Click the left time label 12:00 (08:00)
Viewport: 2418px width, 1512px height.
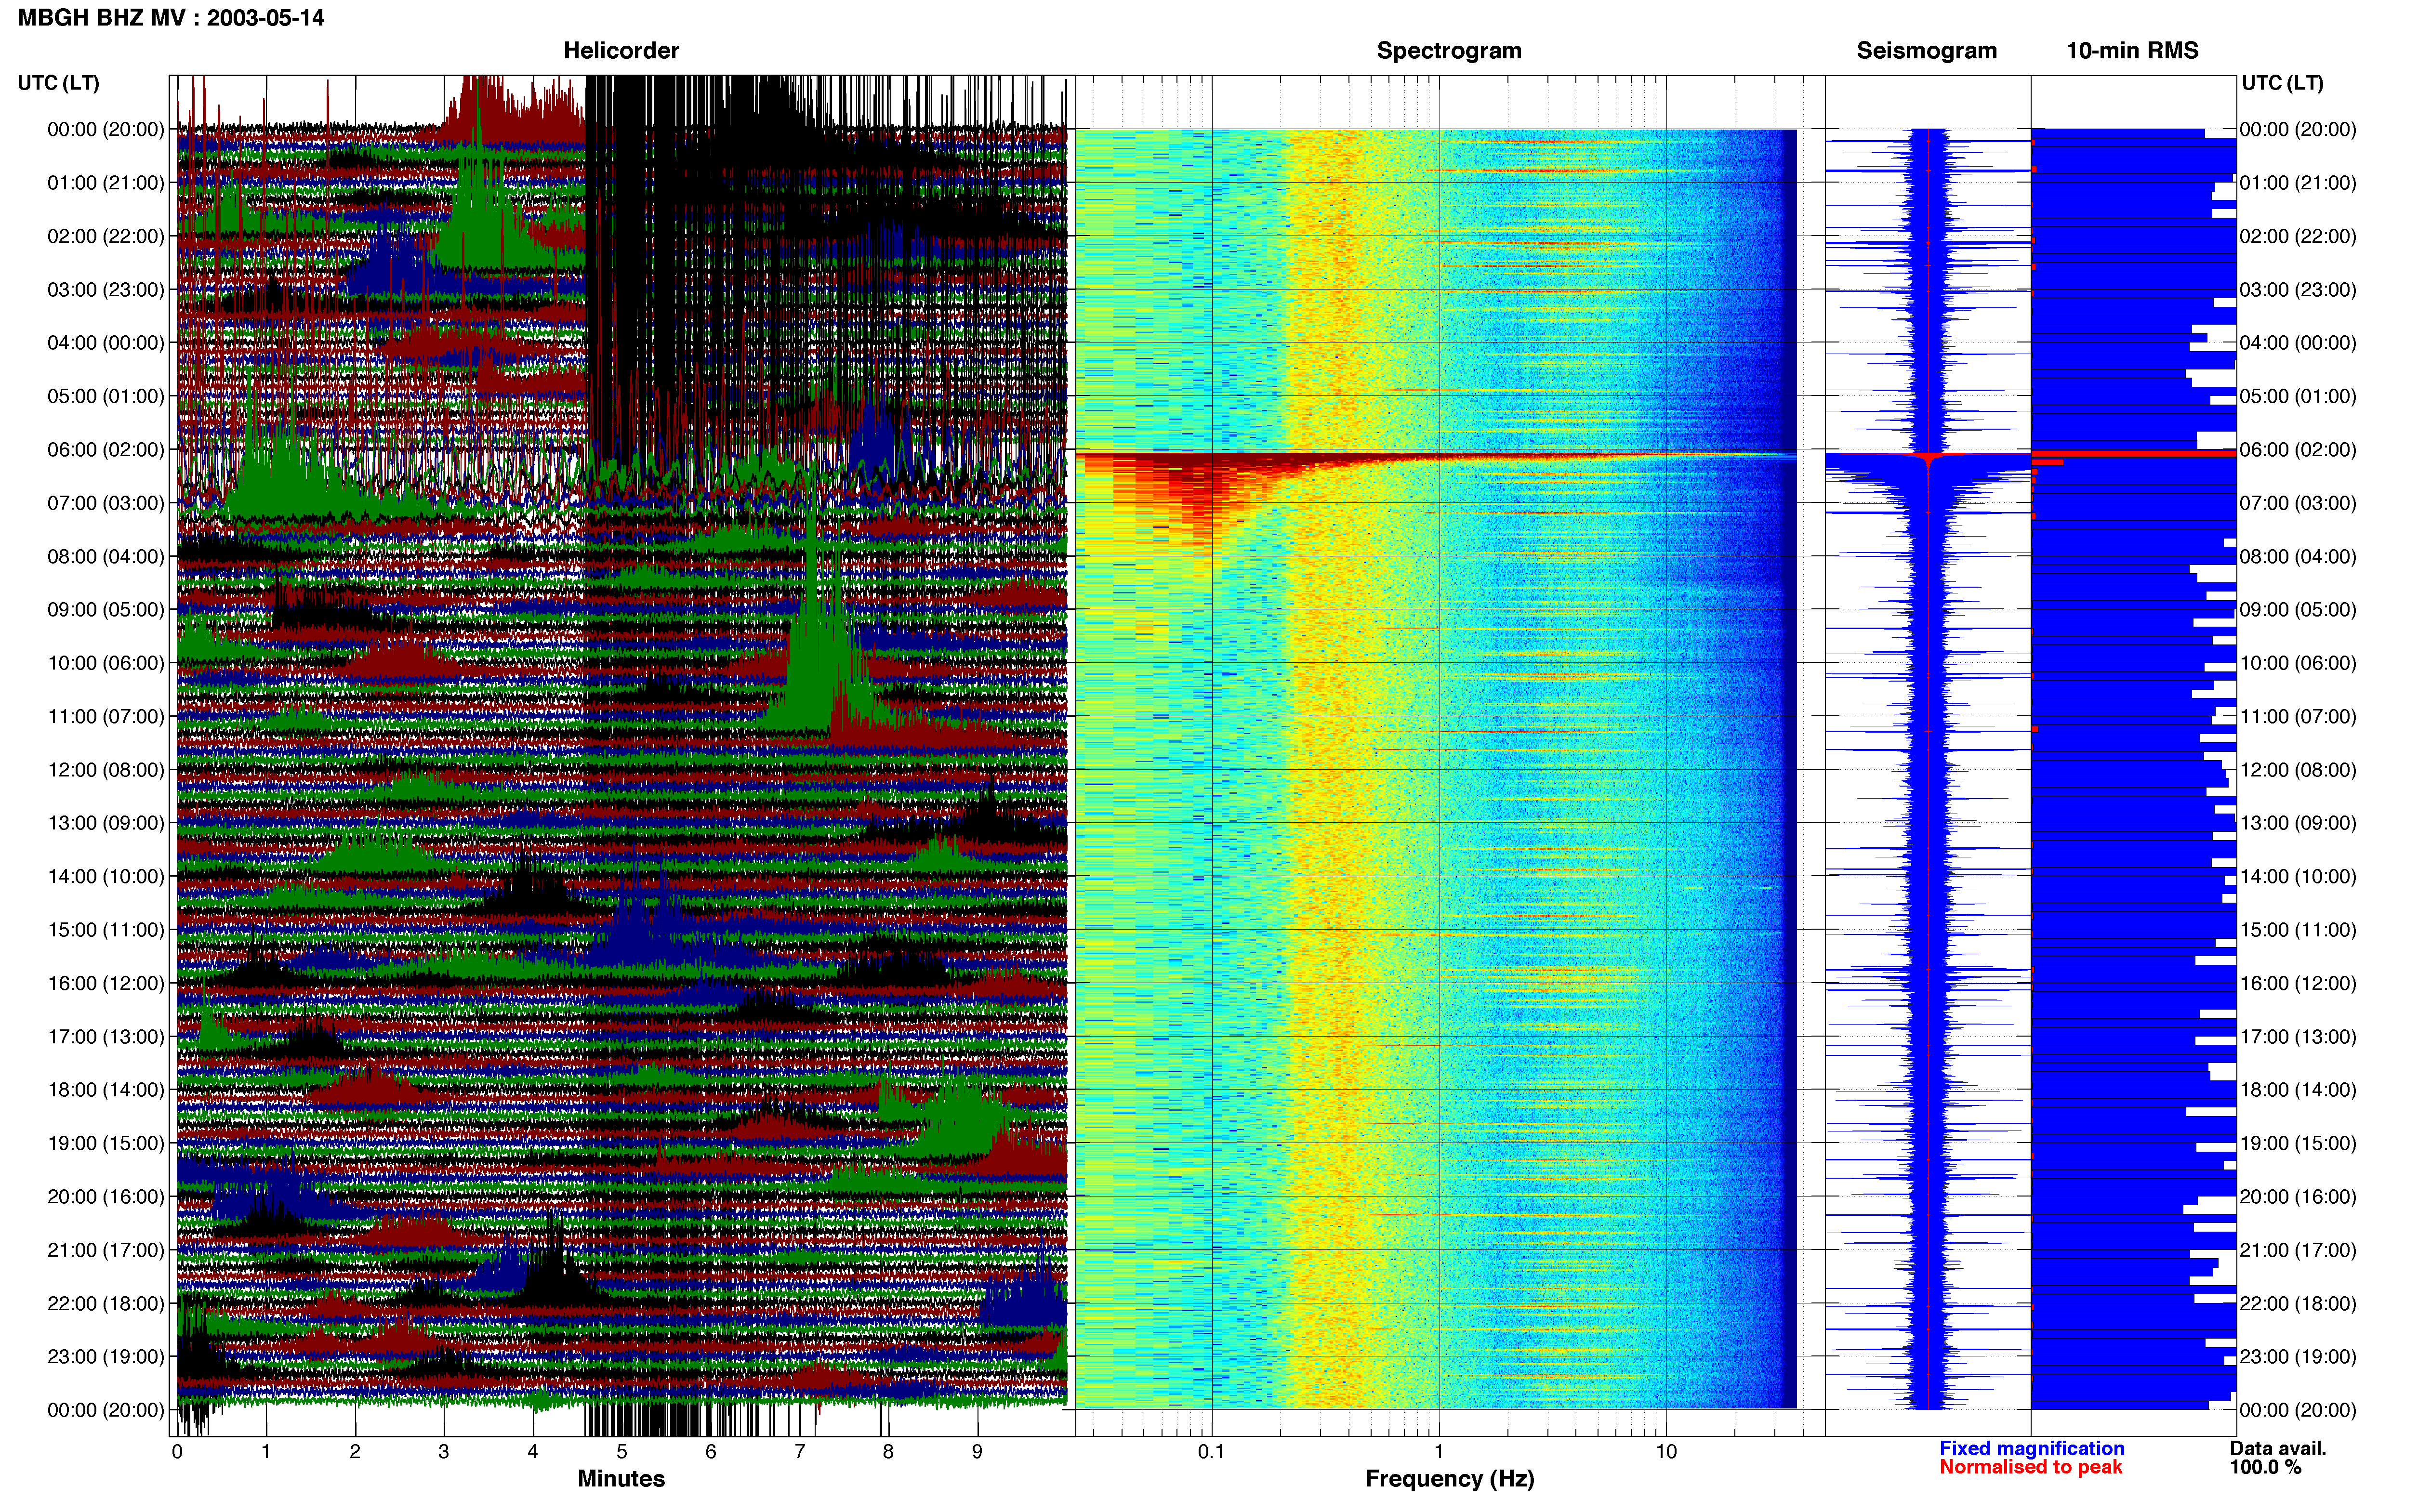pos(106,770)
